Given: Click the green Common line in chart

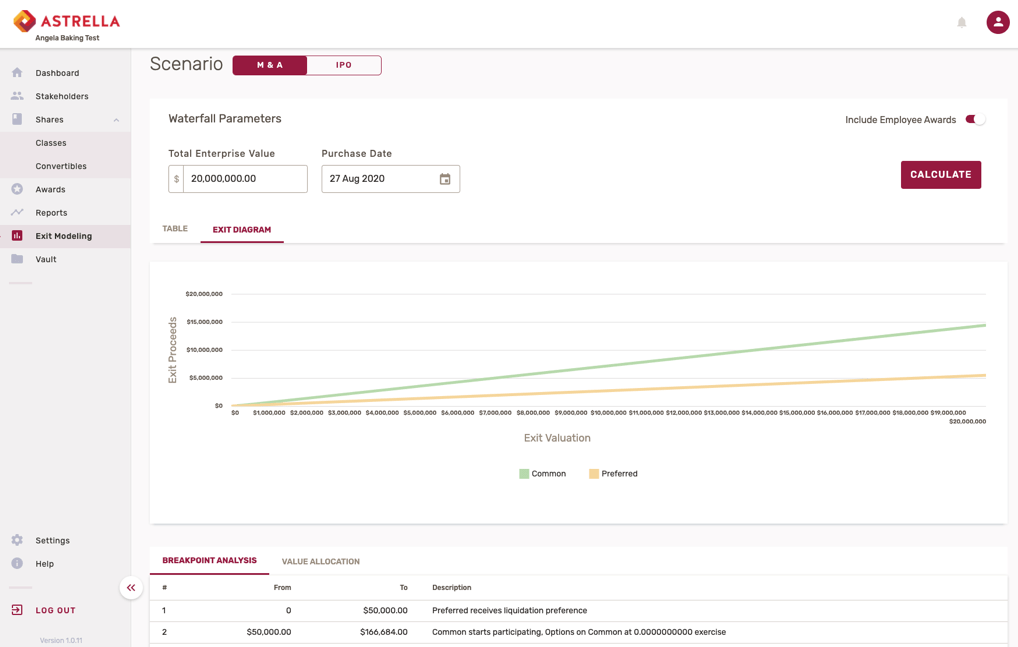Looking at the screenshot, I should [x=609, y=365].
